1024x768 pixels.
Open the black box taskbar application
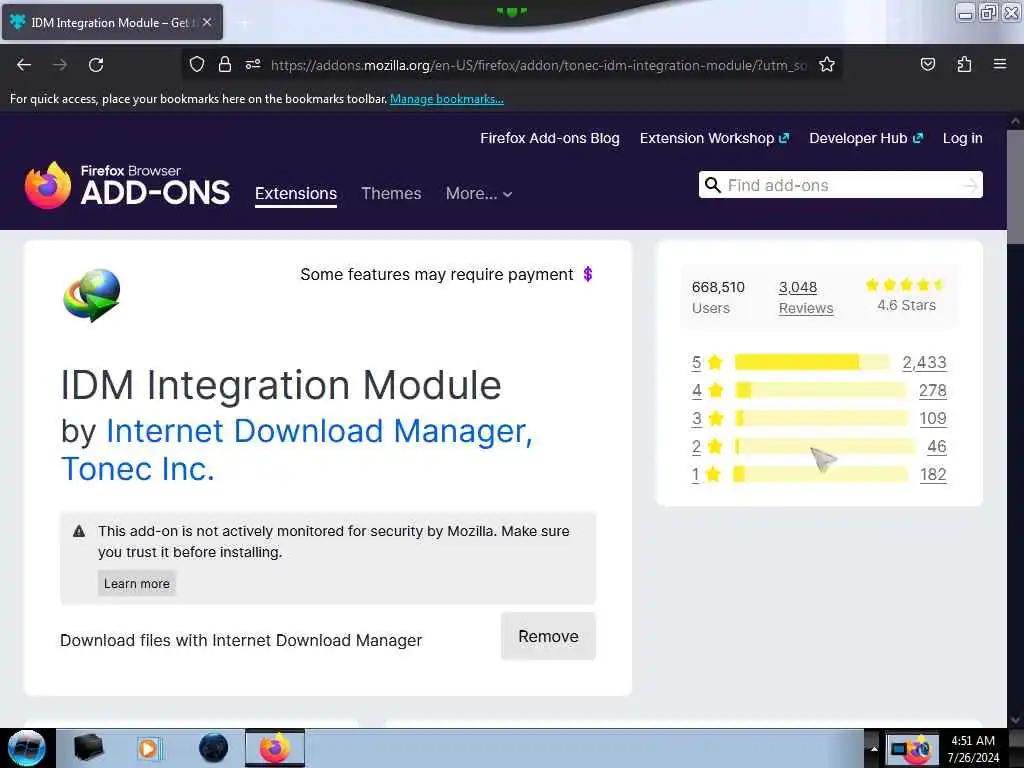[x=89, y=748]
